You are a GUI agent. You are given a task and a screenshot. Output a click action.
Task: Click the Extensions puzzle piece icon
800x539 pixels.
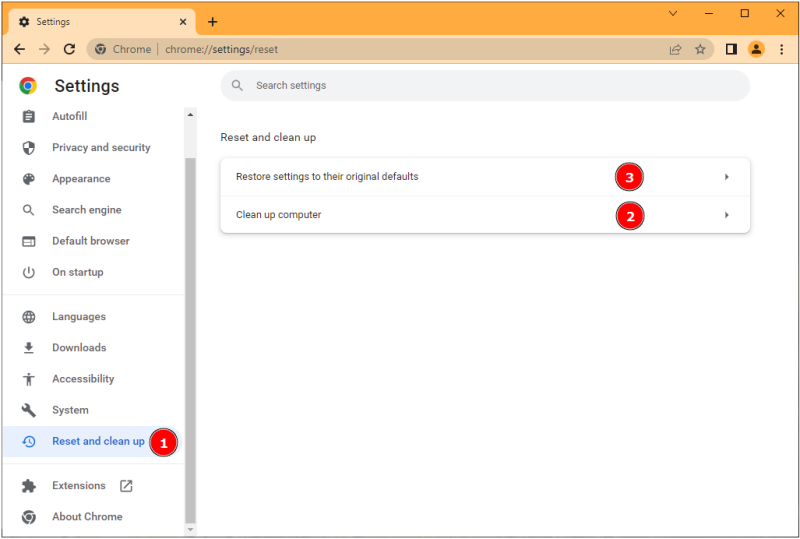click(29, 485)
